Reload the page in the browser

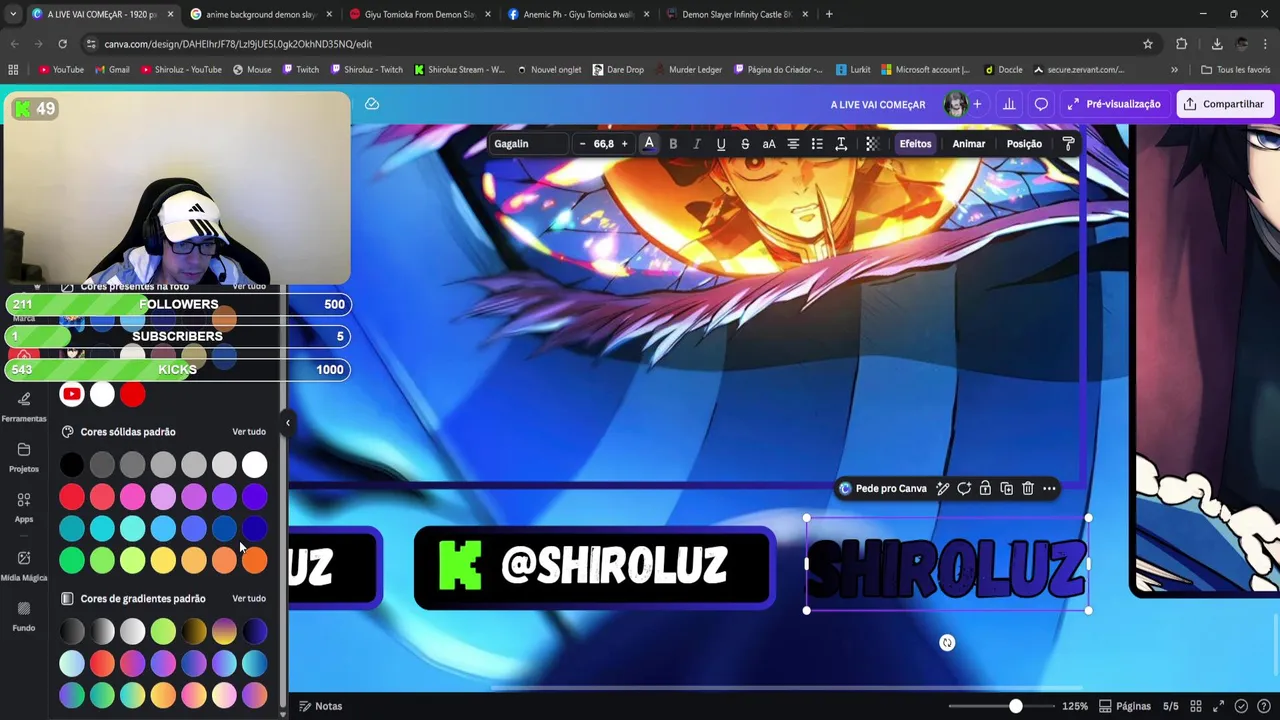[62, 44]
